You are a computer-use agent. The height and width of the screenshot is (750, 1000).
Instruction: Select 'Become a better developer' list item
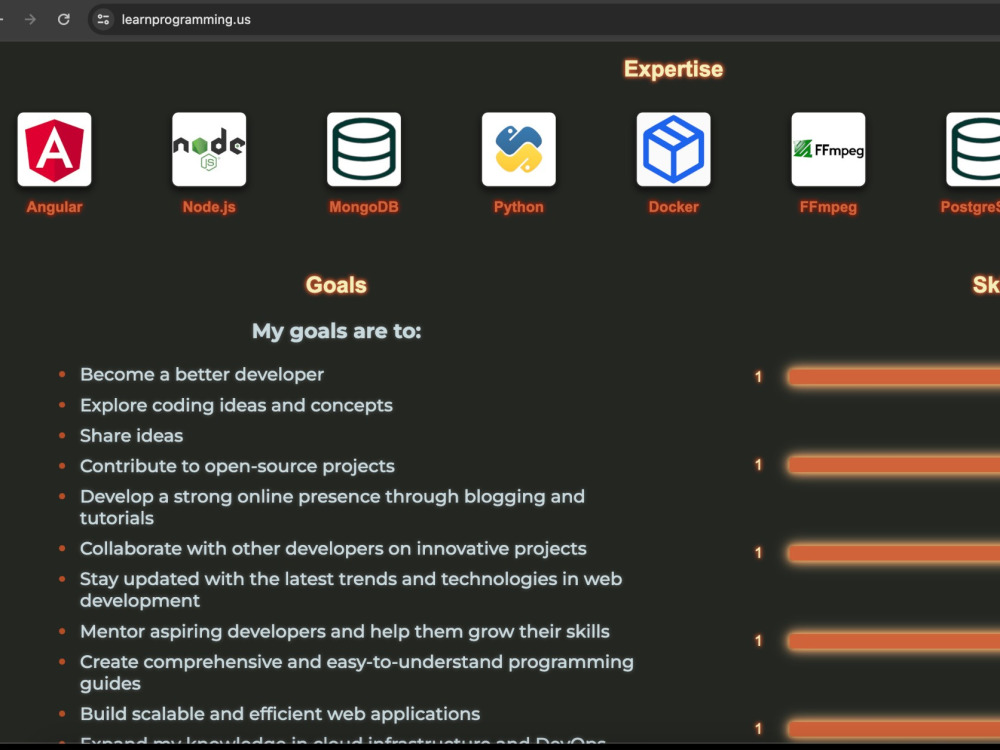202,374
